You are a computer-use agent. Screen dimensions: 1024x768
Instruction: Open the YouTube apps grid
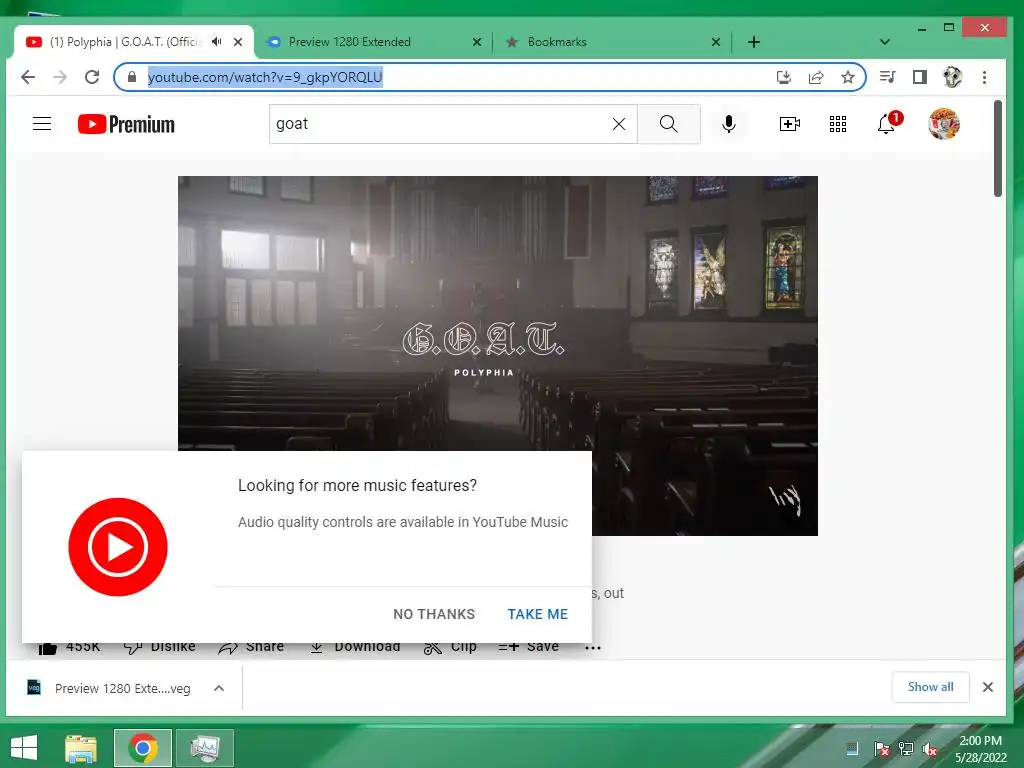(x=838, y=124)
